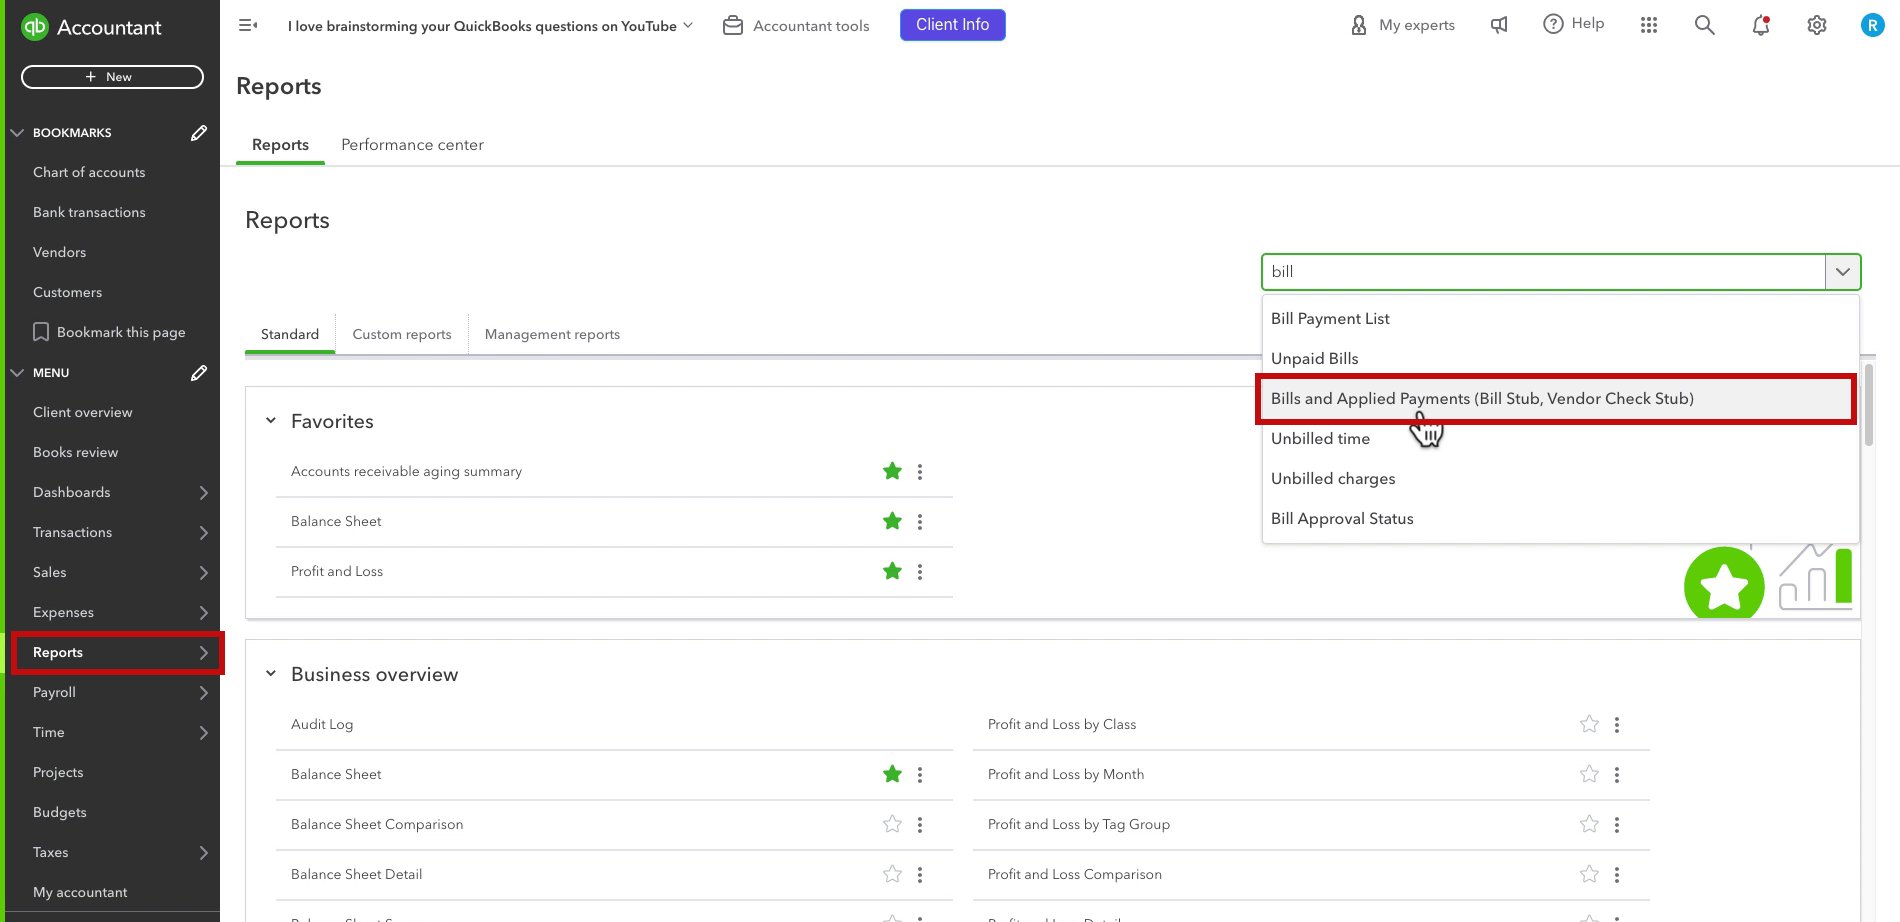Screen dimensions: 1900x922
Task: Open the Audit Log report
Action: point(322,724)
